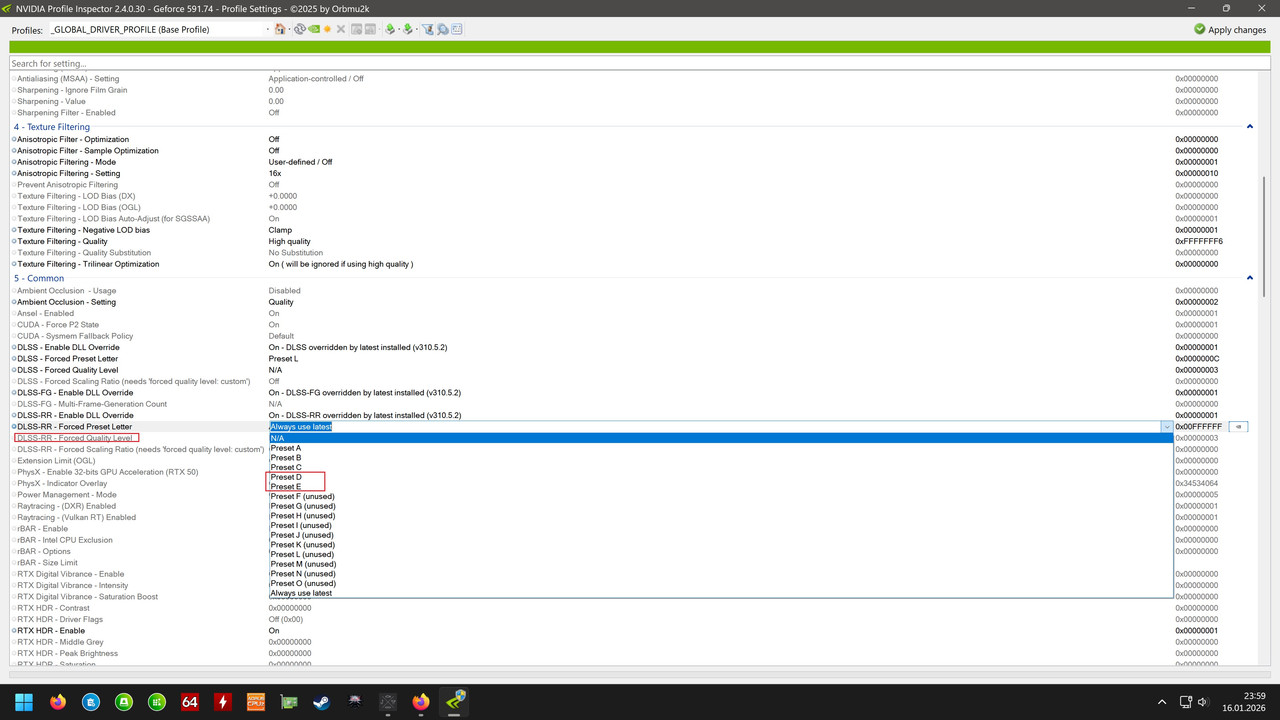Click the grey X delete profile icon
The image size is (1280, 720).
(x=341, y=29)
